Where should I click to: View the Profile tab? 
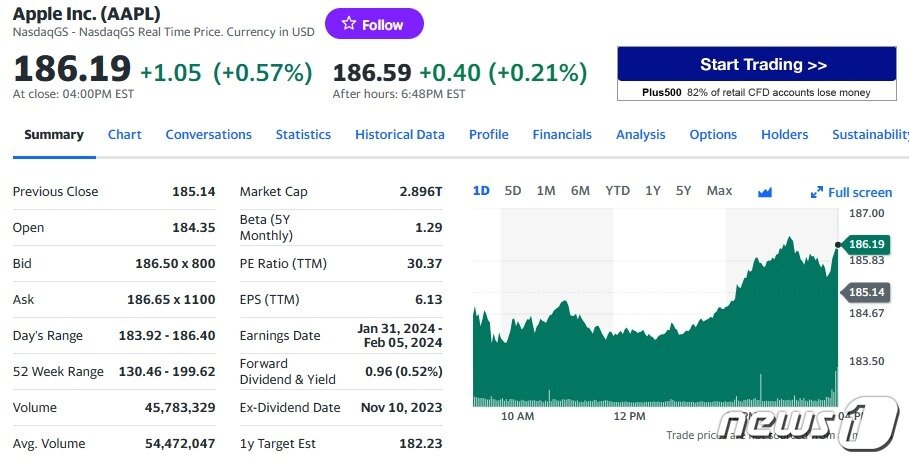pyautogui.click(x=488, y=134)
